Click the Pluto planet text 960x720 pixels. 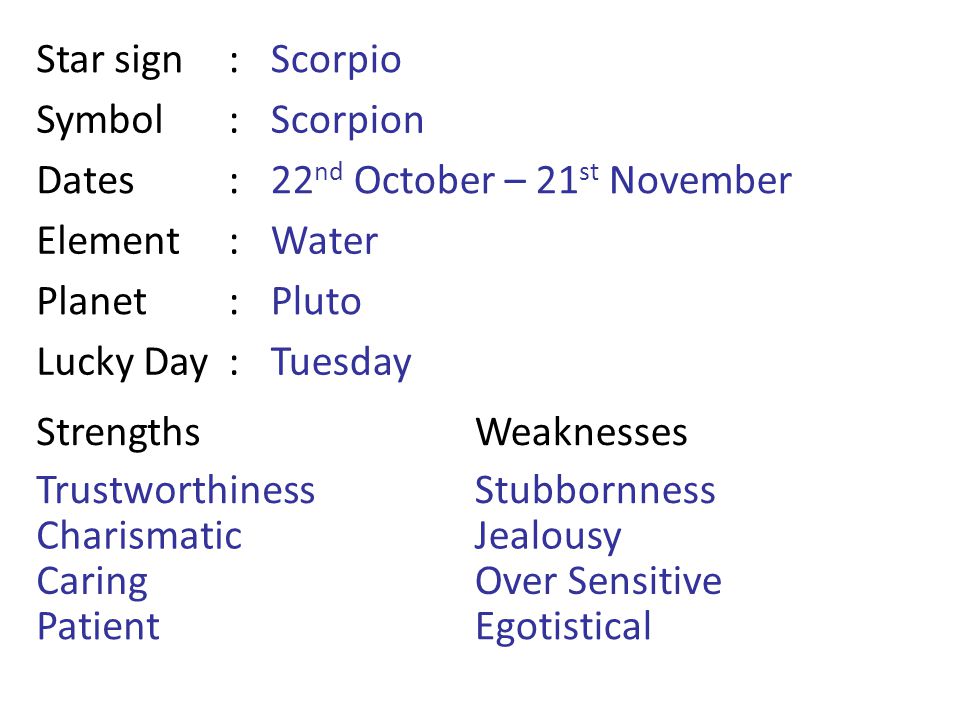pos(316,301)
